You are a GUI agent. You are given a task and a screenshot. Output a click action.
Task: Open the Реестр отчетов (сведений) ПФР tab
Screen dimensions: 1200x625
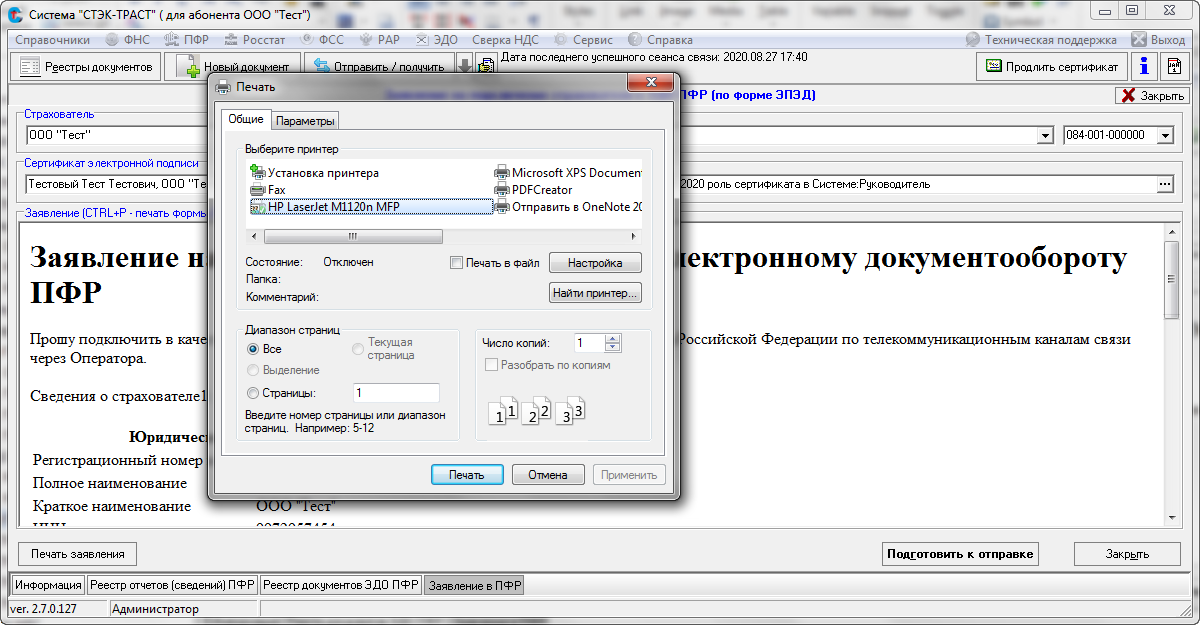pyautogui.click(x=172, y=585)
